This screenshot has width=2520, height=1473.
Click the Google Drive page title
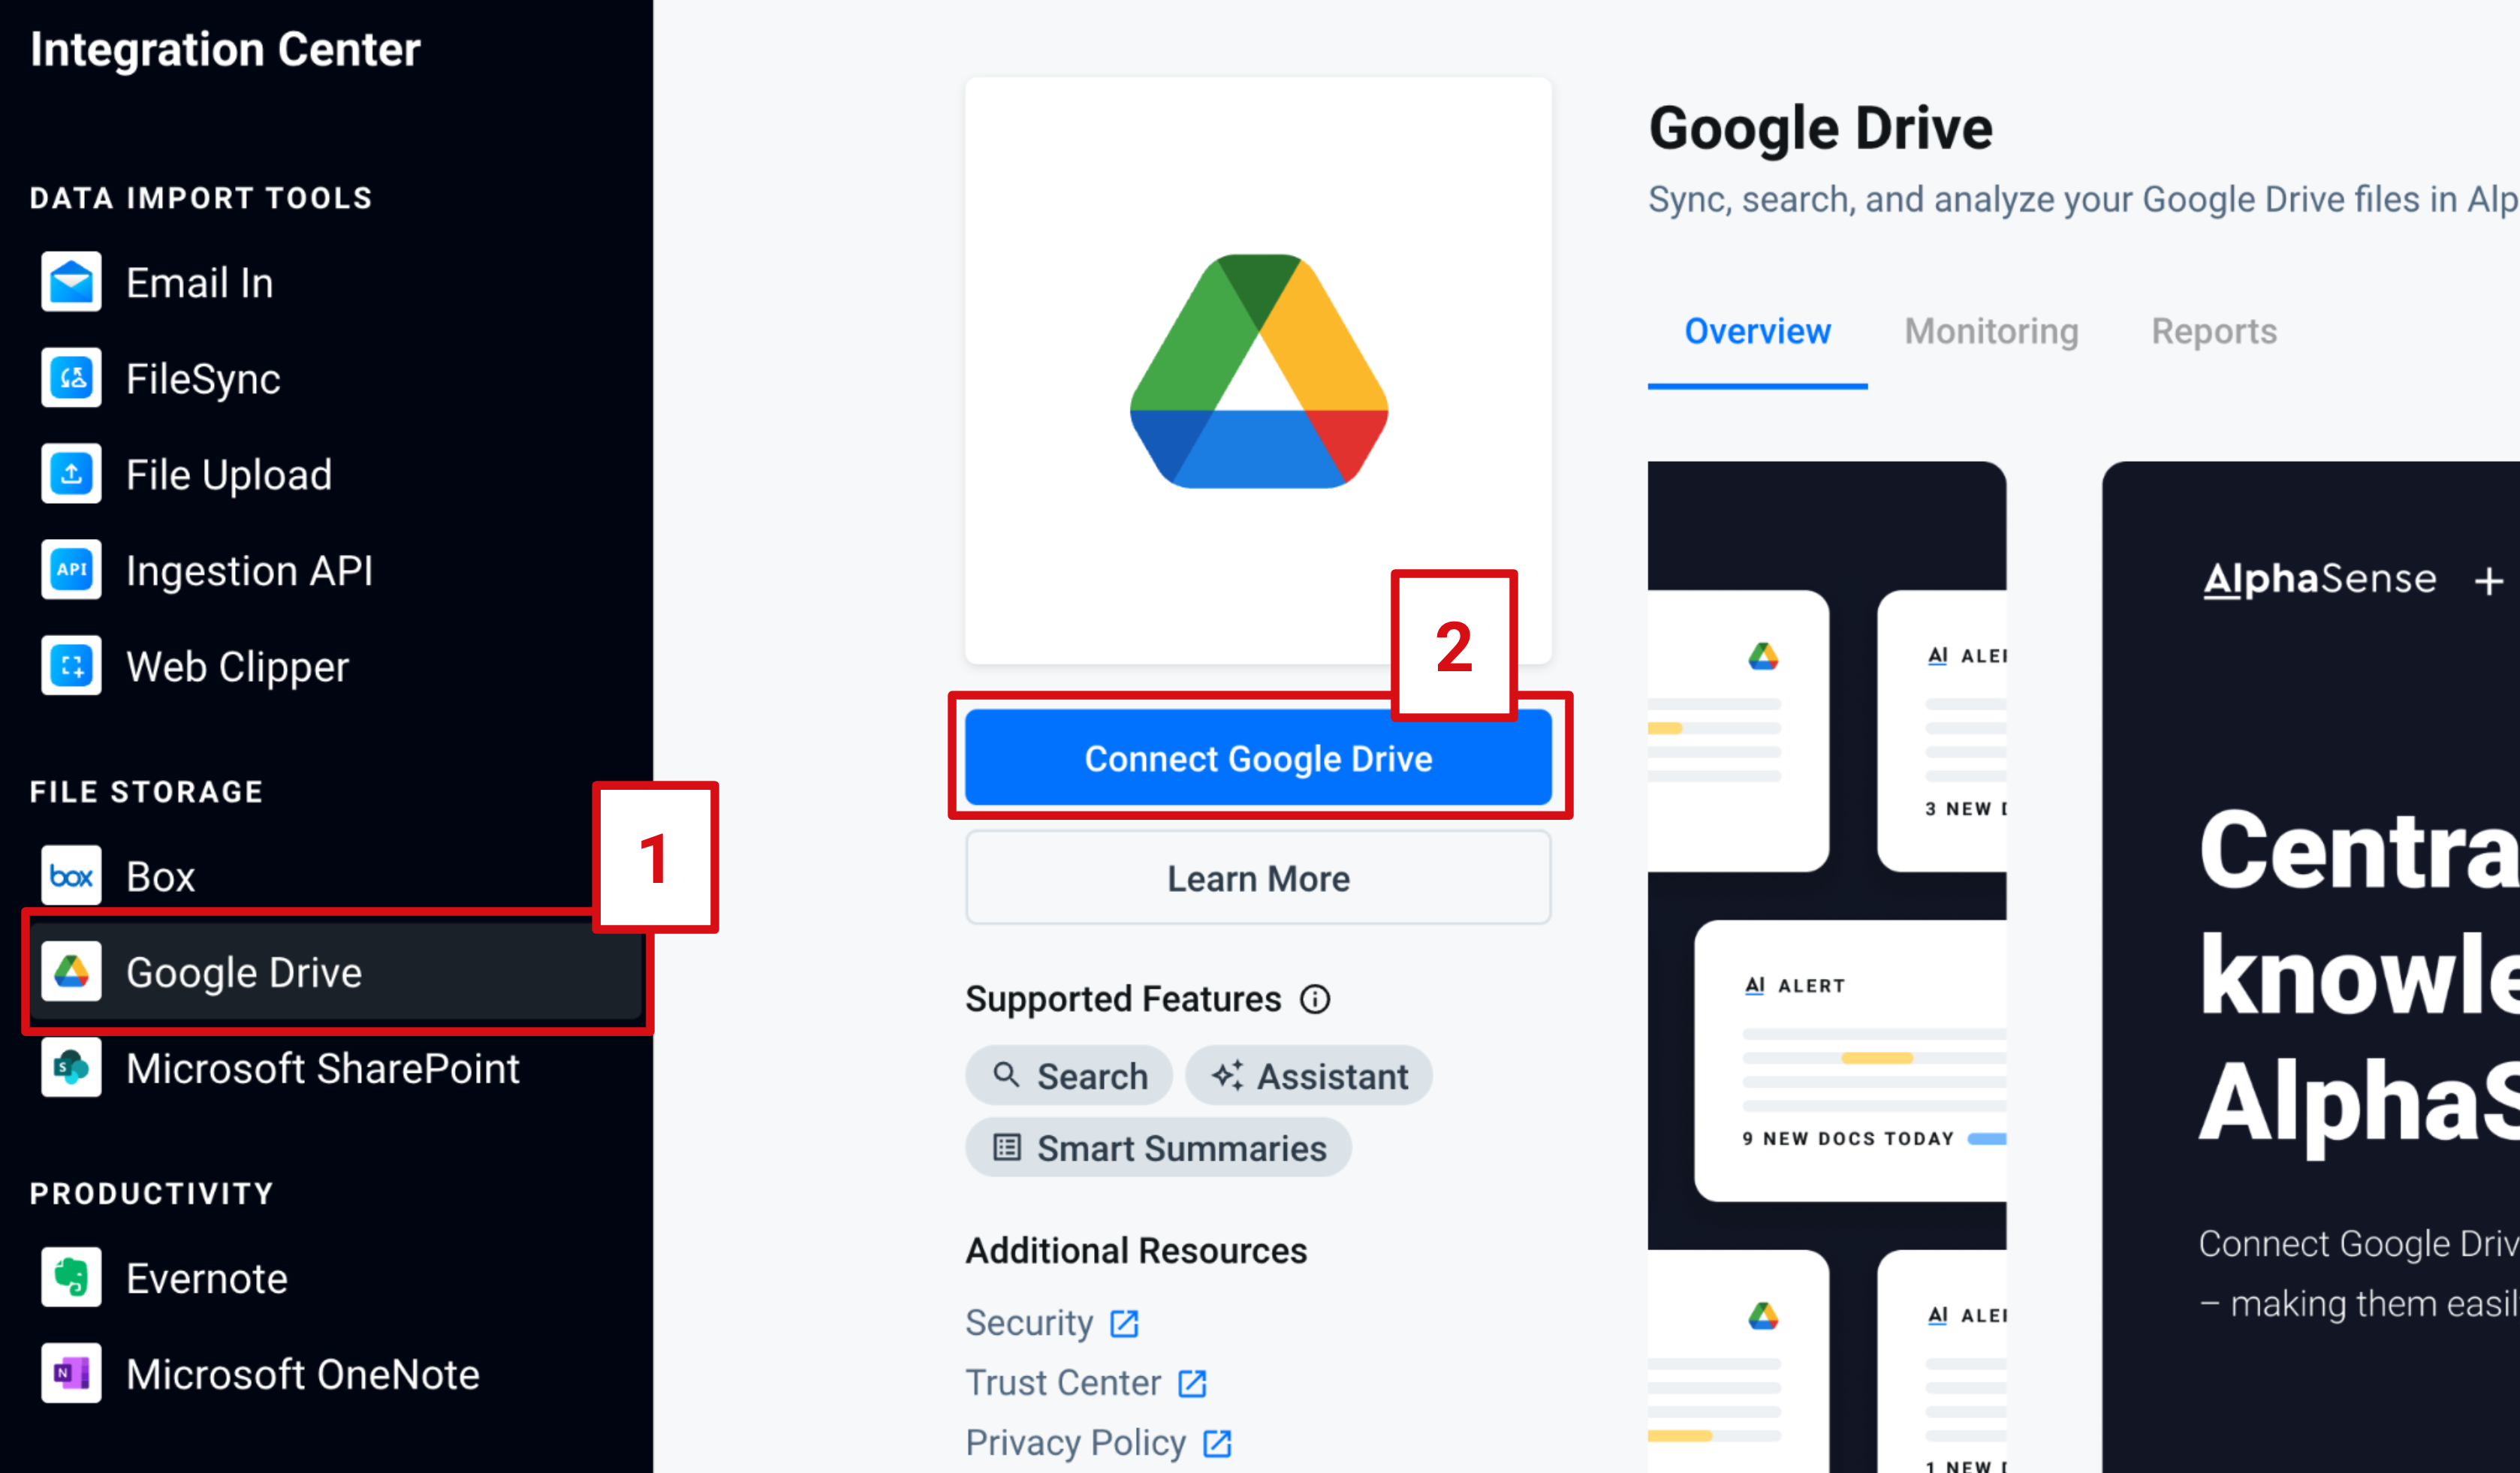point(1820,128)
